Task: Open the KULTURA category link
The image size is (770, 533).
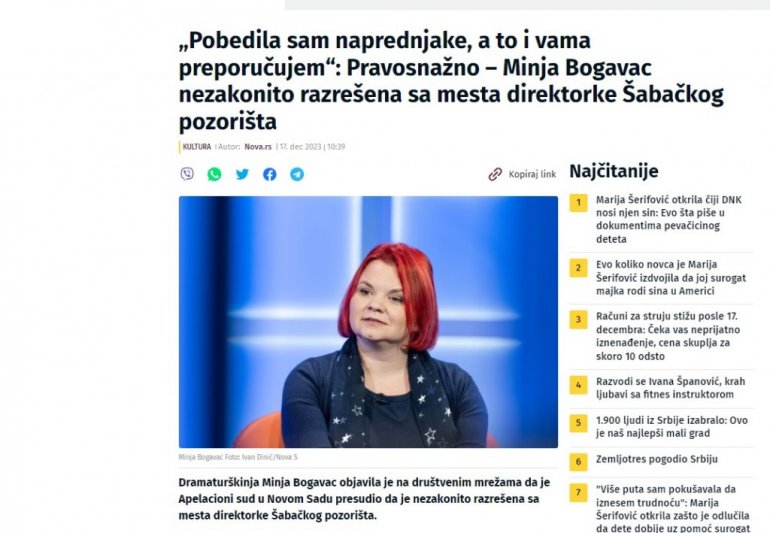Action: tap(196, 146)
